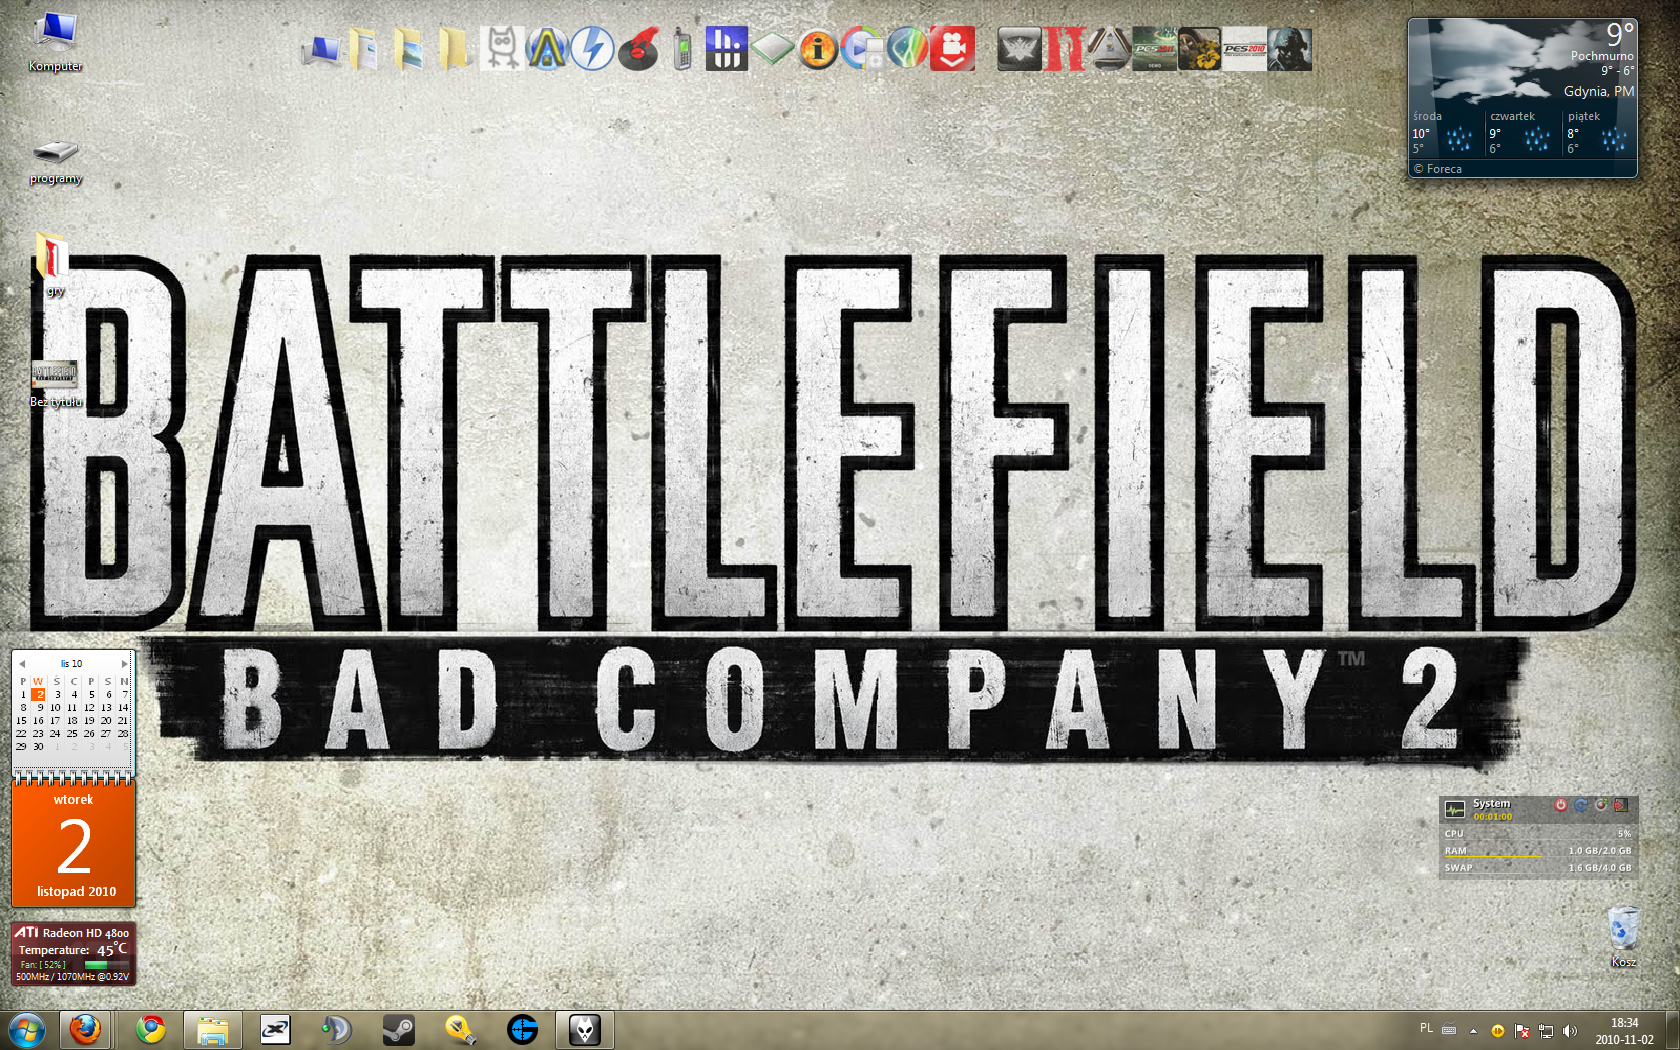The height and width of the screenshot is (1050, 1680).
Task: Open TeamSpeak from the taskbar
Action: (337, 1029)
